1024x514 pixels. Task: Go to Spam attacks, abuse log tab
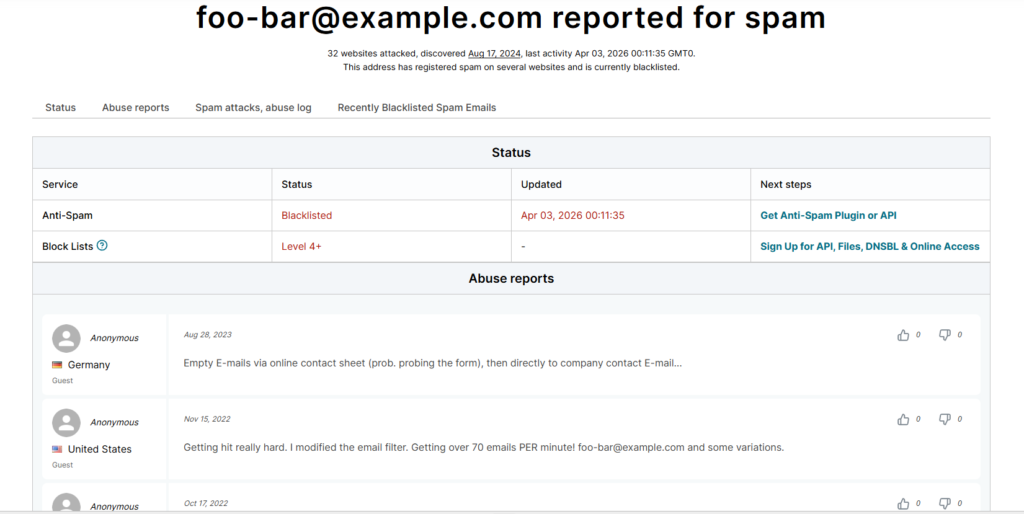pyautogui.click(x=253, y=107)
